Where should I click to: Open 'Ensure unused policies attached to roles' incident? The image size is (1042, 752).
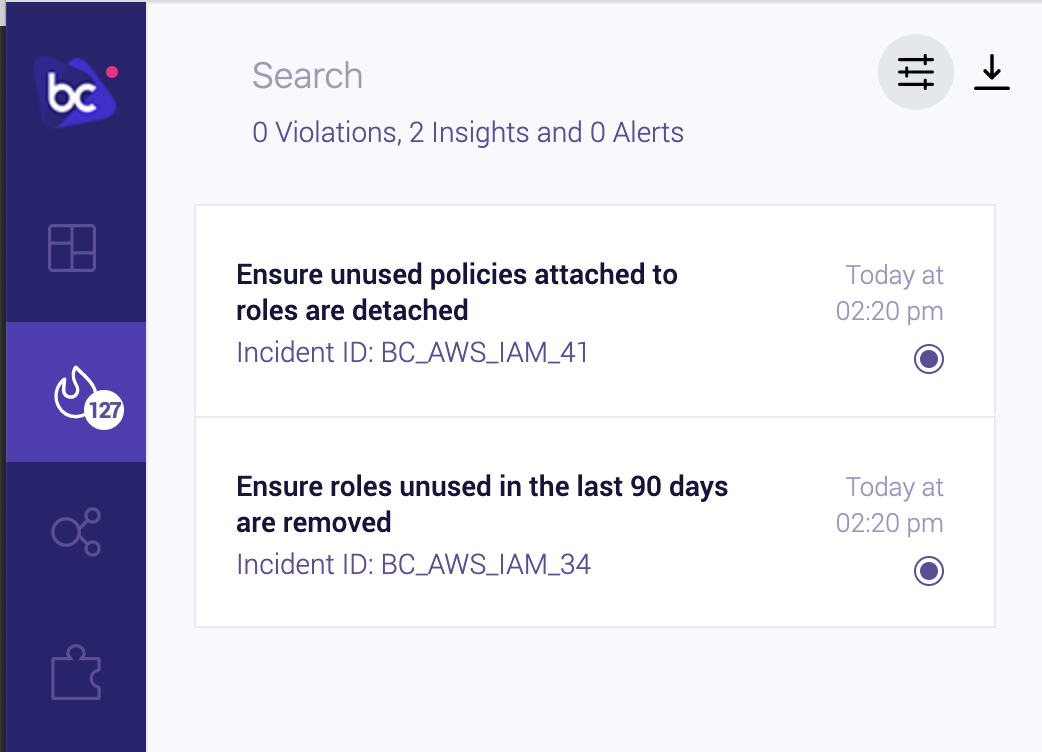click(x=457, y=292)
